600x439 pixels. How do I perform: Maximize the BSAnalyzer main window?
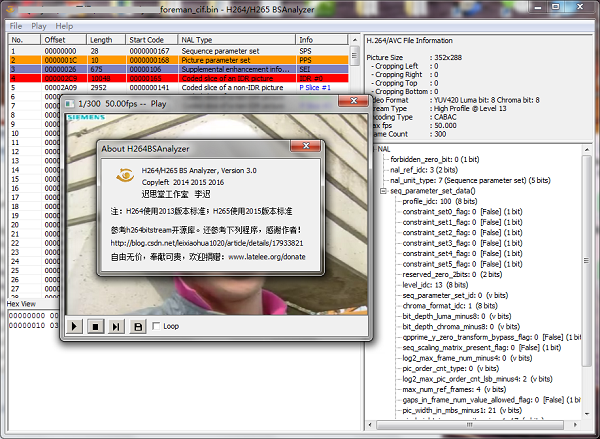pos(556,7)
